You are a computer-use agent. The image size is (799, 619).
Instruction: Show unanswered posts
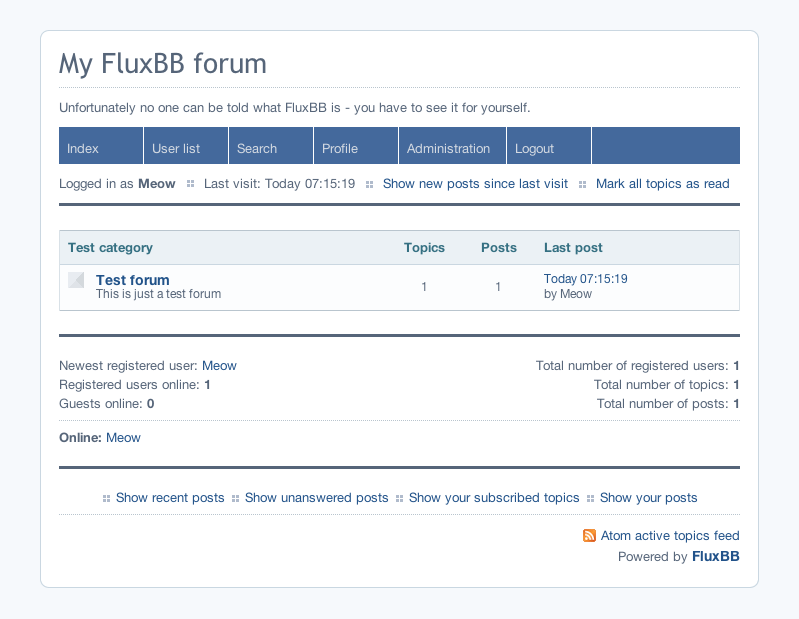316,498
